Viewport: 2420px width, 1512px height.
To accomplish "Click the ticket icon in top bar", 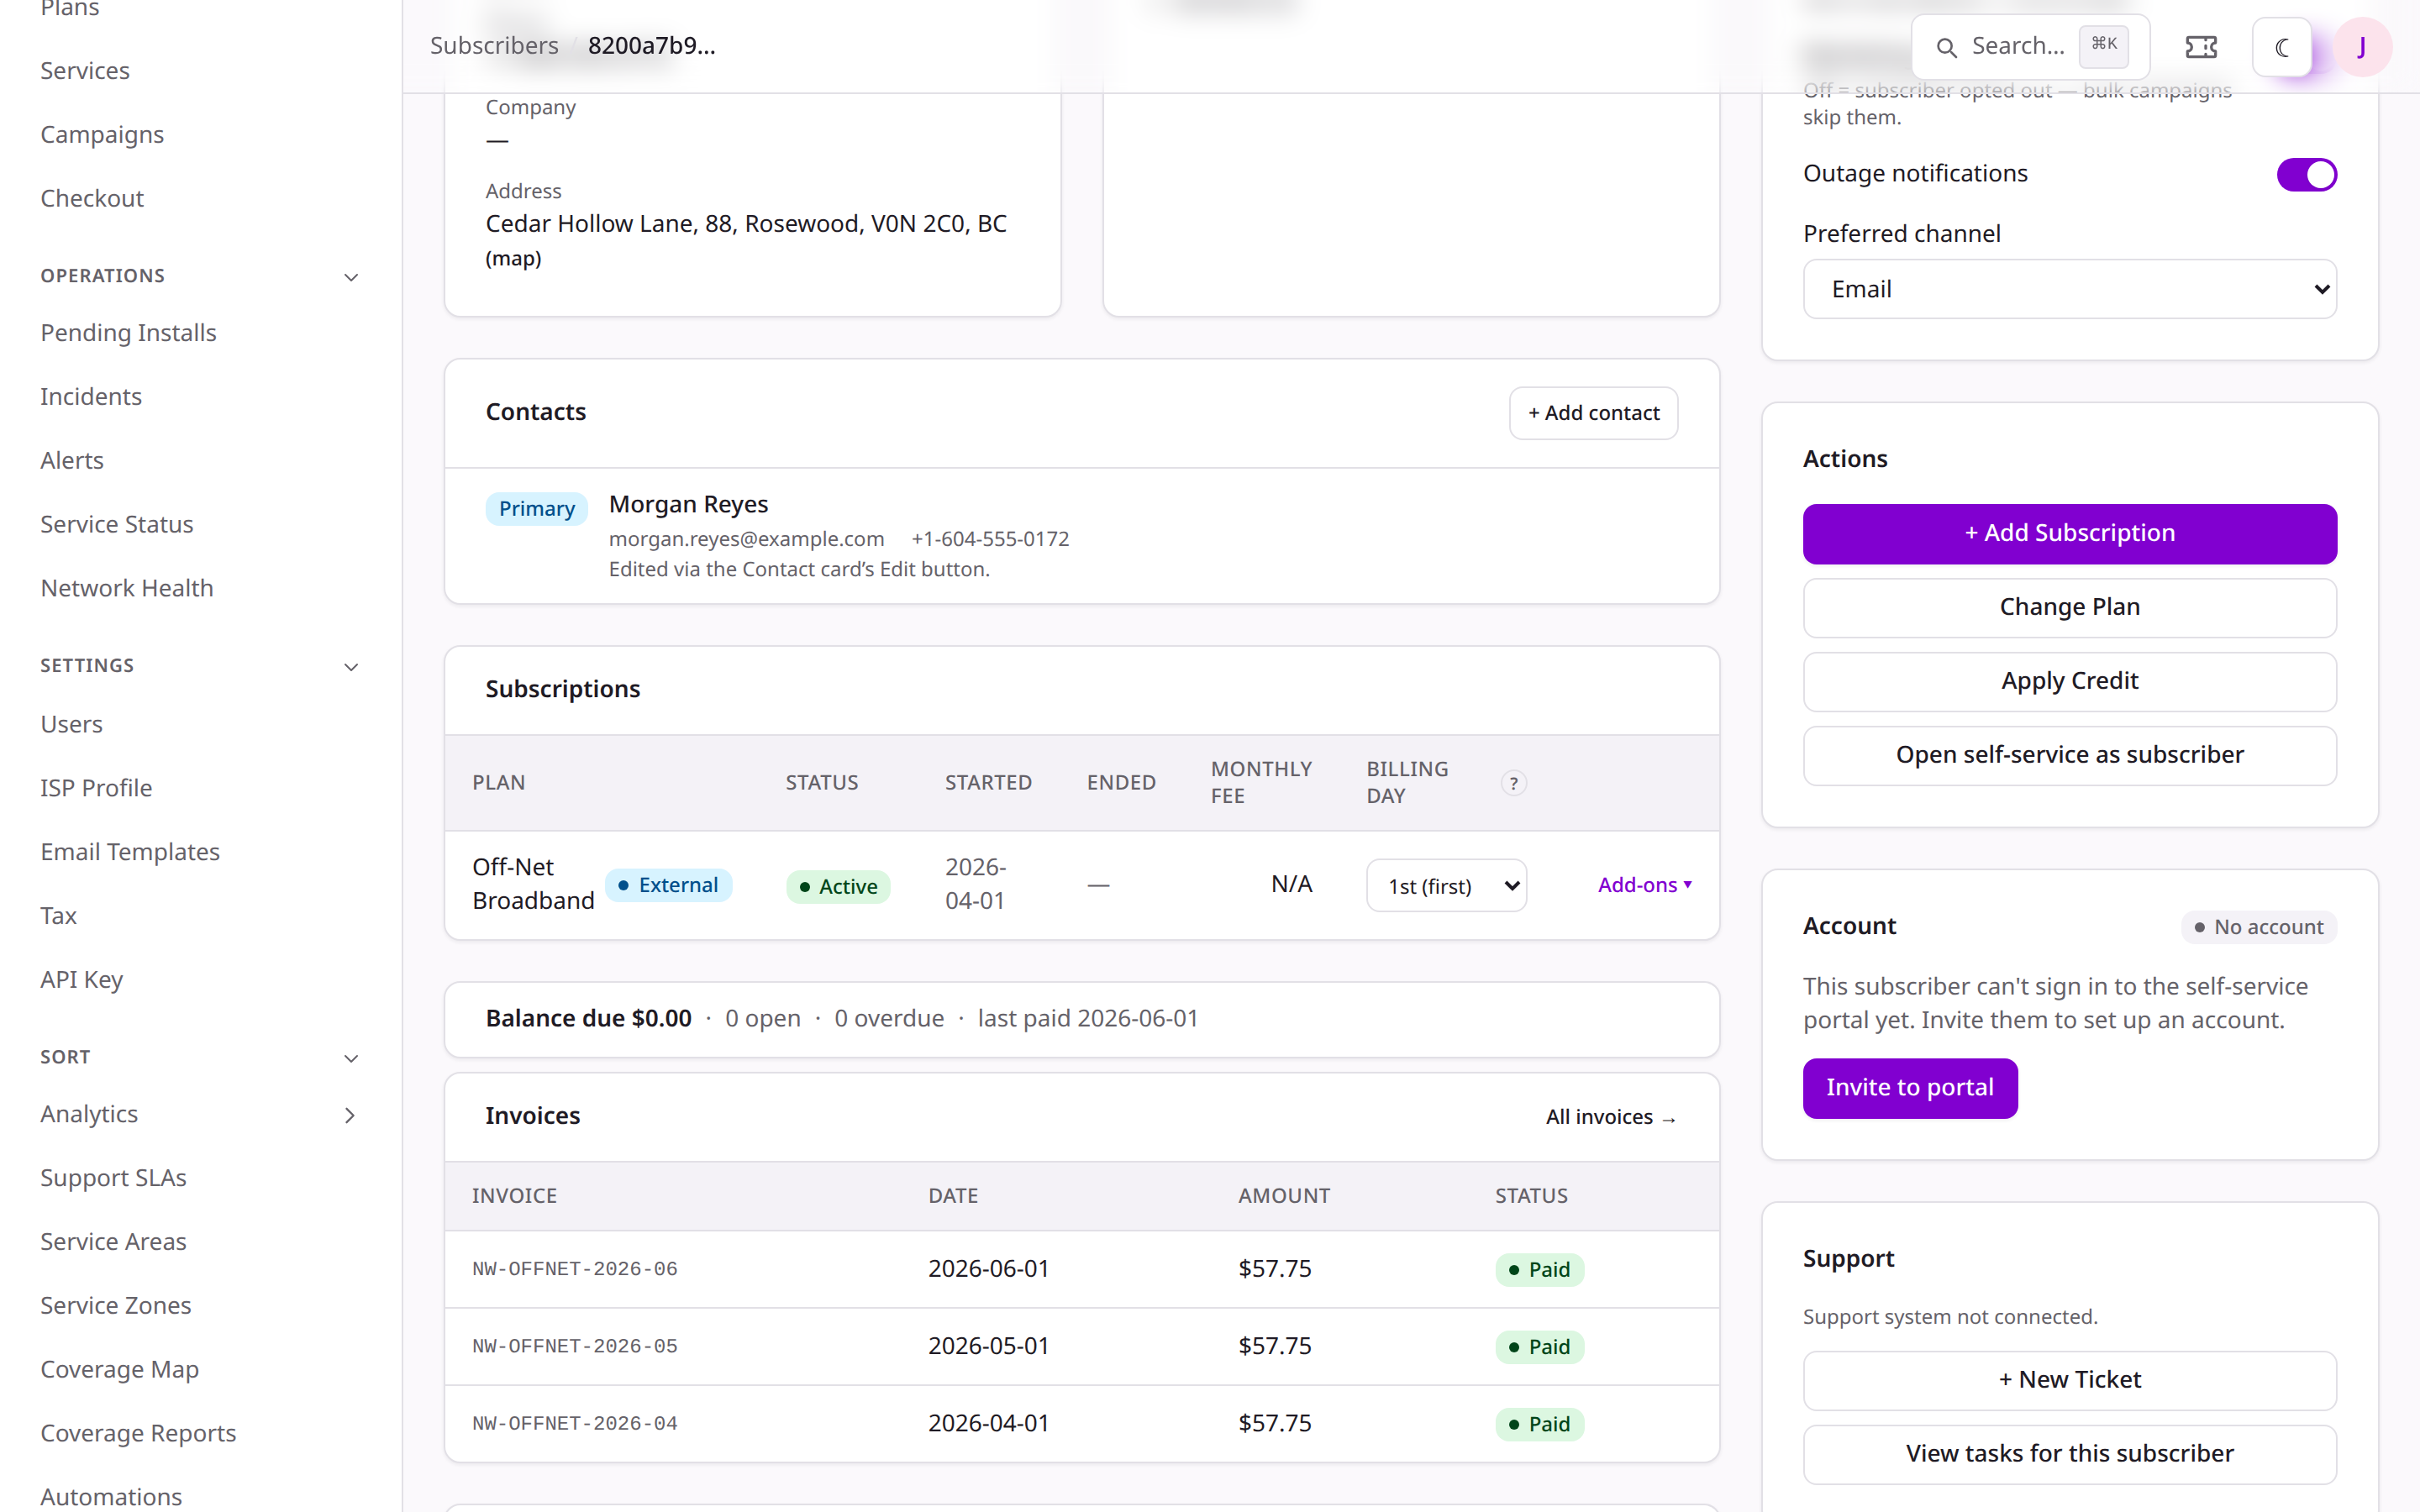I will pyautogui.click(x=2201, y=47).
